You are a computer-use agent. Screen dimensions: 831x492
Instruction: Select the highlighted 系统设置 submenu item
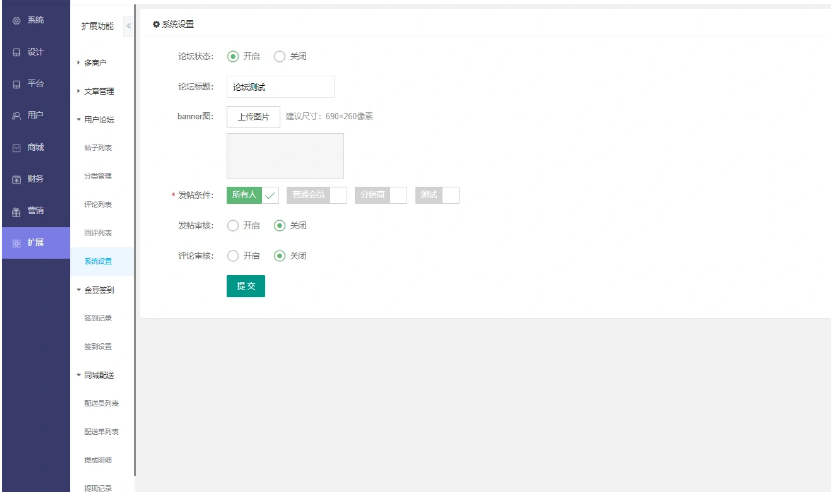pos(101,261)
